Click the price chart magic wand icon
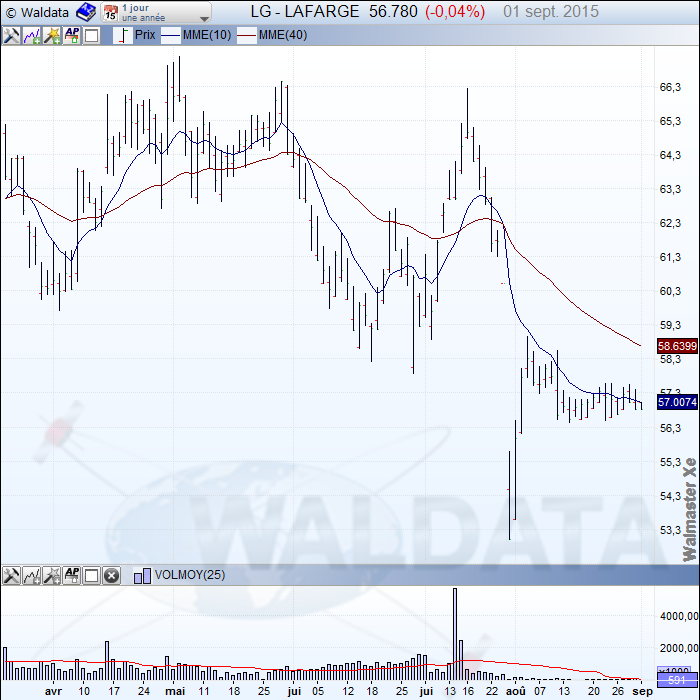Image resolution: width=700 pixels, height=700 pixels. [52, 35]
